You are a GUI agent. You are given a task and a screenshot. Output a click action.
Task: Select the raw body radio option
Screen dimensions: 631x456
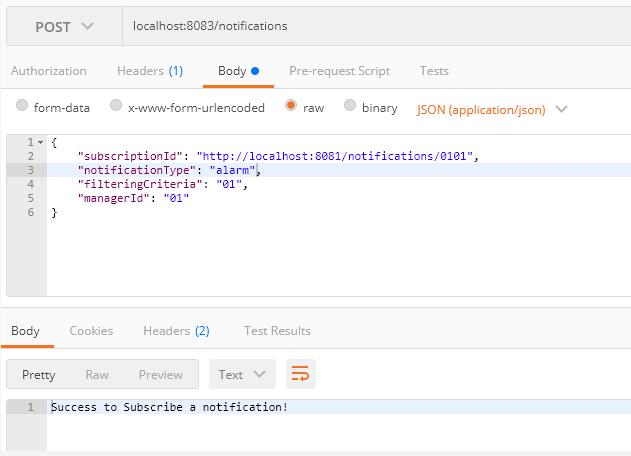tap(291, 106)
